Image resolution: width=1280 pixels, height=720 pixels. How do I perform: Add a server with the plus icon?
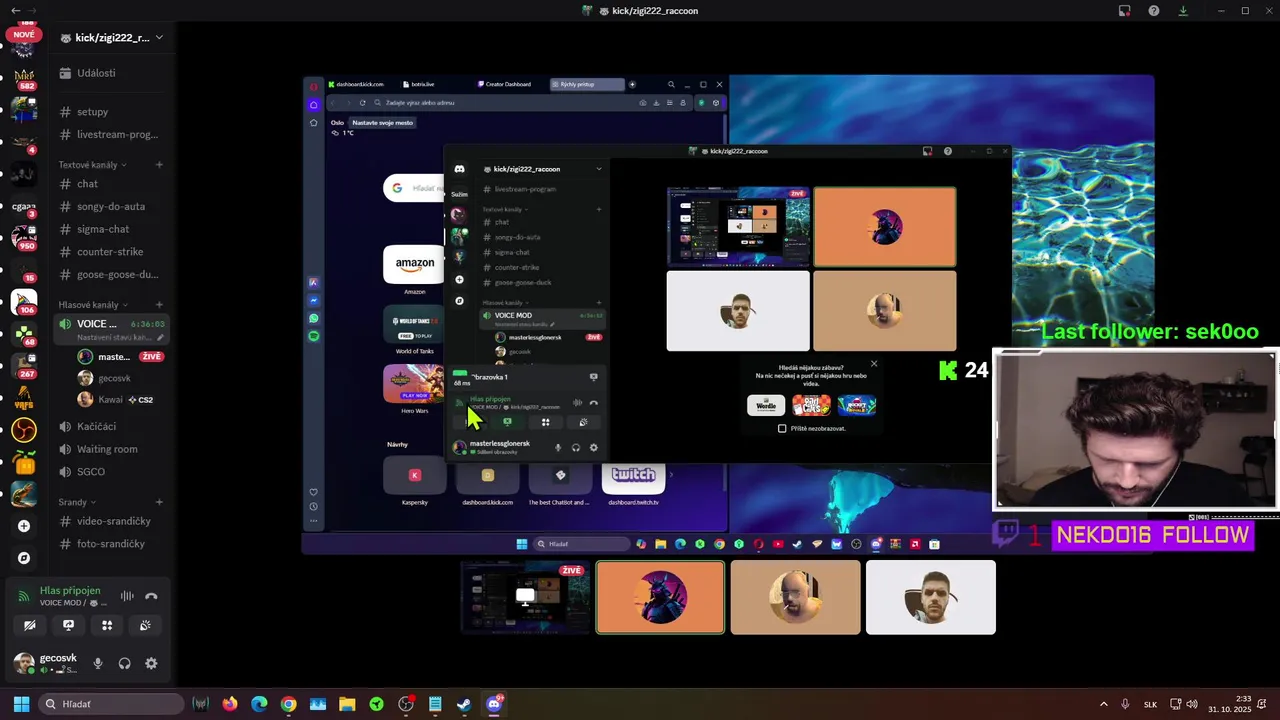tap(24, 526)
